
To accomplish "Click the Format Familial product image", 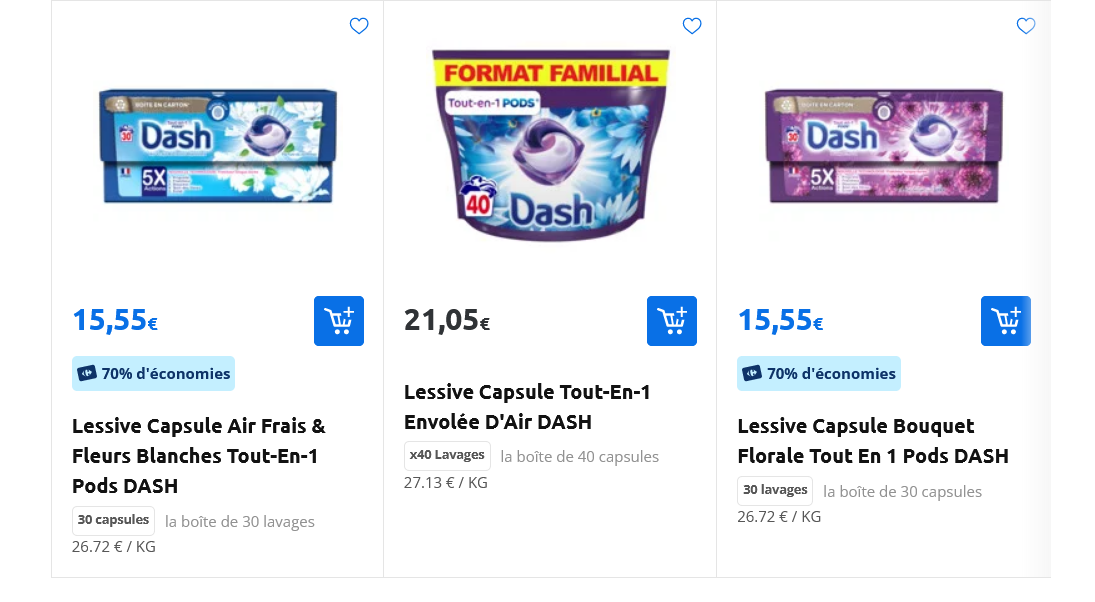I will [549, 145].
